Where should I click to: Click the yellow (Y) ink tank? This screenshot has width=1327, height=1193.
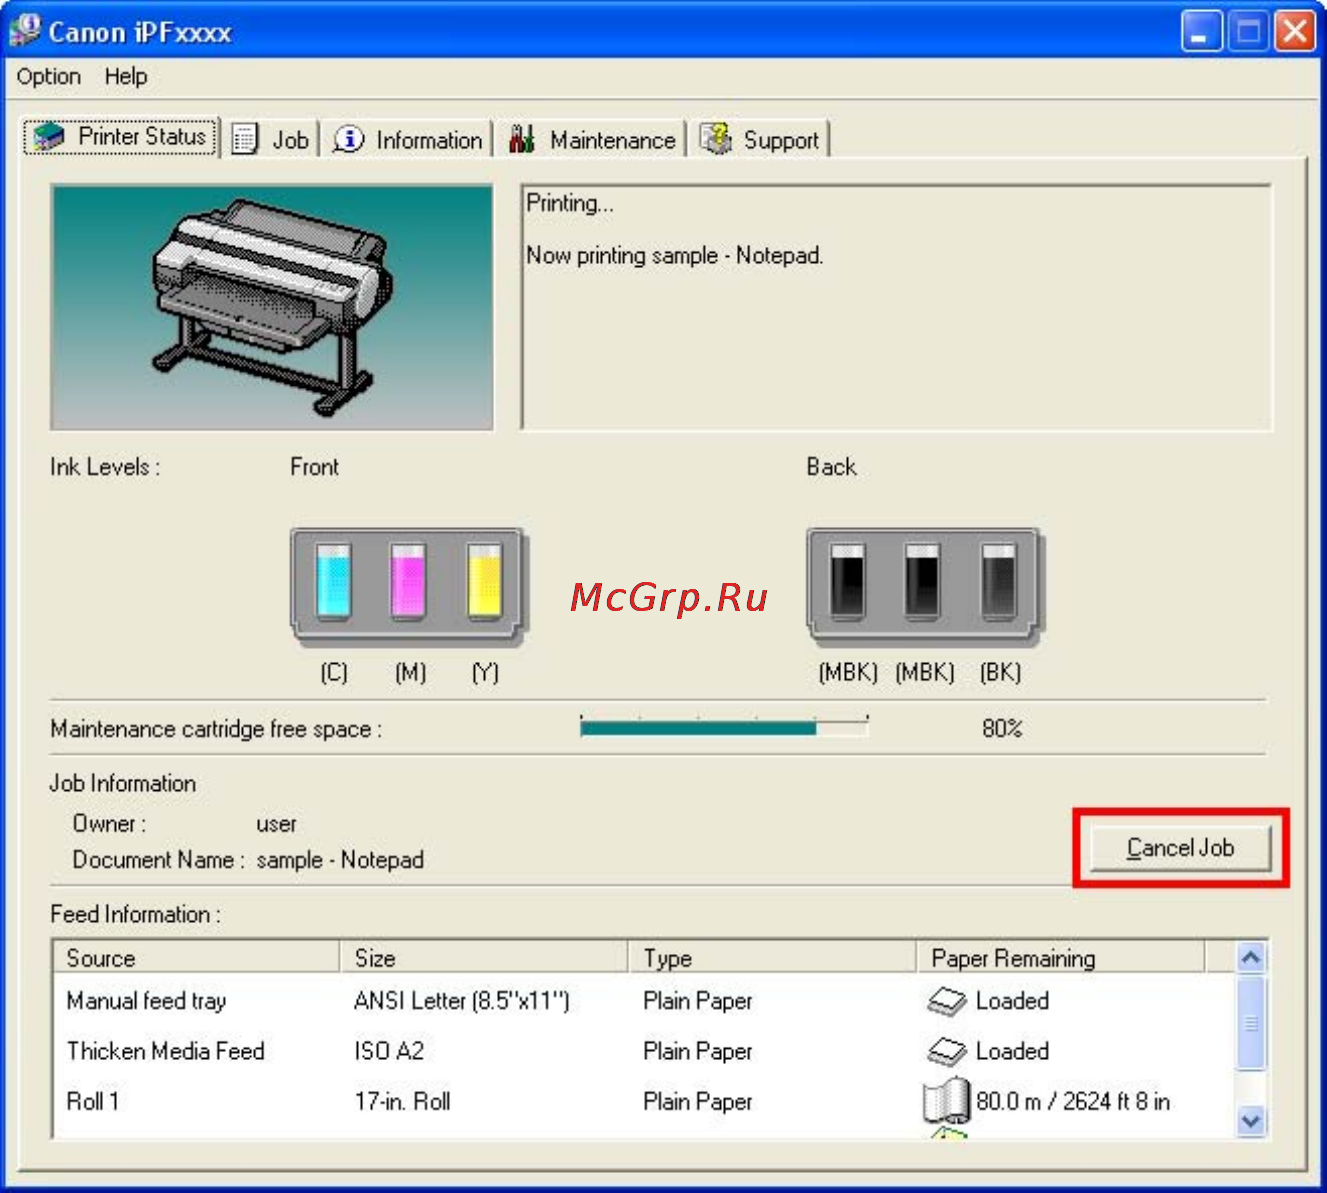click(485, 582)
